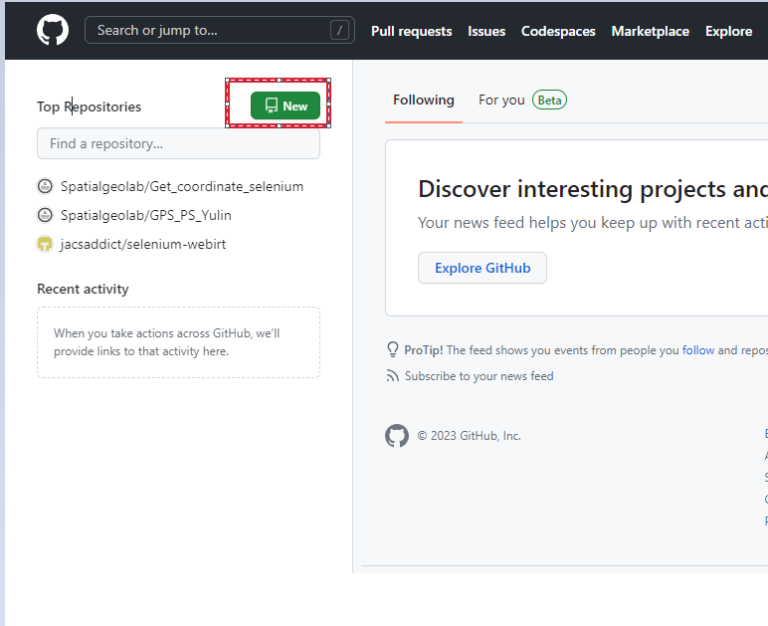Image resolution: width=768 pixels, height=626 pixels.
Task: Click the slash shortcut key in search
Action: click(x=342, y=31)
